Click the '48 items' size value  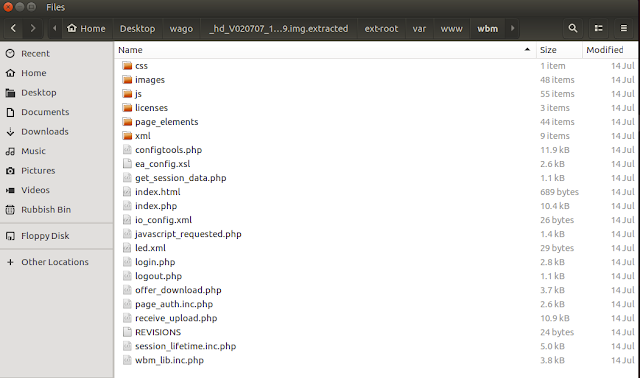pos(557,80)
